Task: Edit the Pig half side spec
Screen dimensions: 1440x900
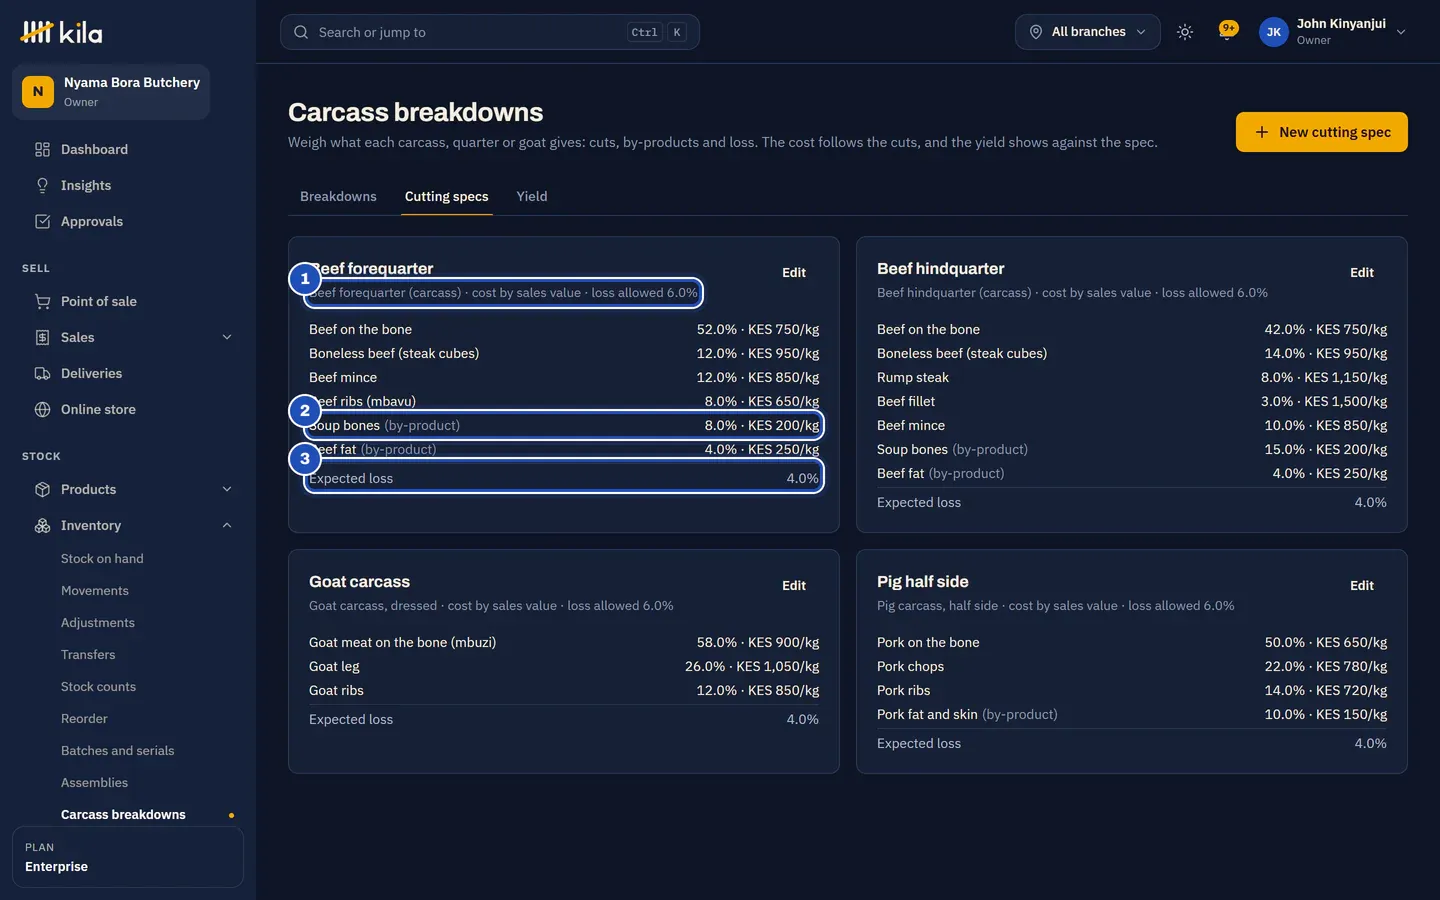Action: coord(1362,585)
